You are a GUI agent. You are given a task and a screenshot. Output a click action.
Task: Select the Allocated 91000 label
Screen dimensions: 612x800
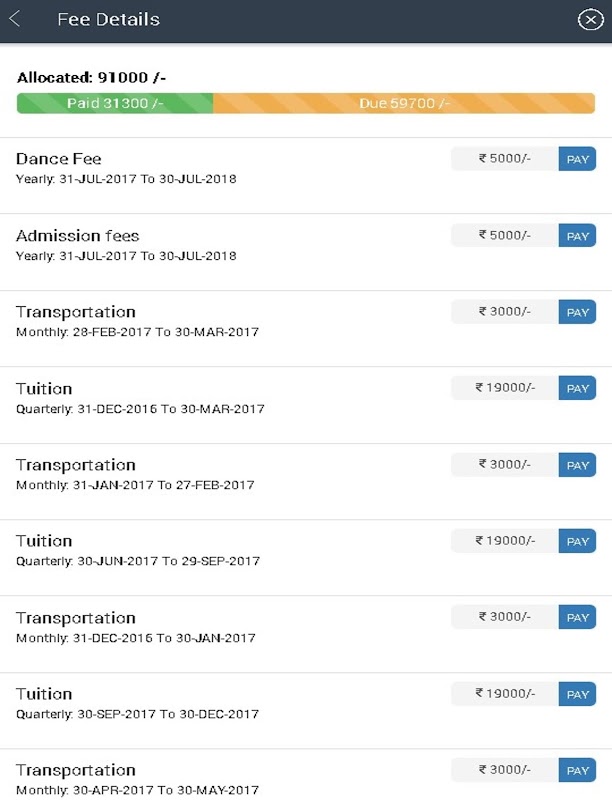click(x=91, y=78)
